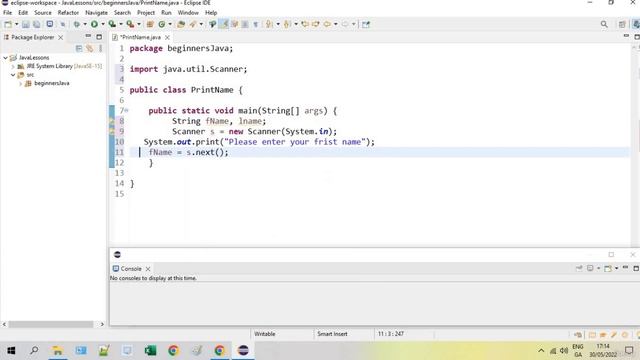Toggle Pin Console in Console view

[x=579, y=268]
